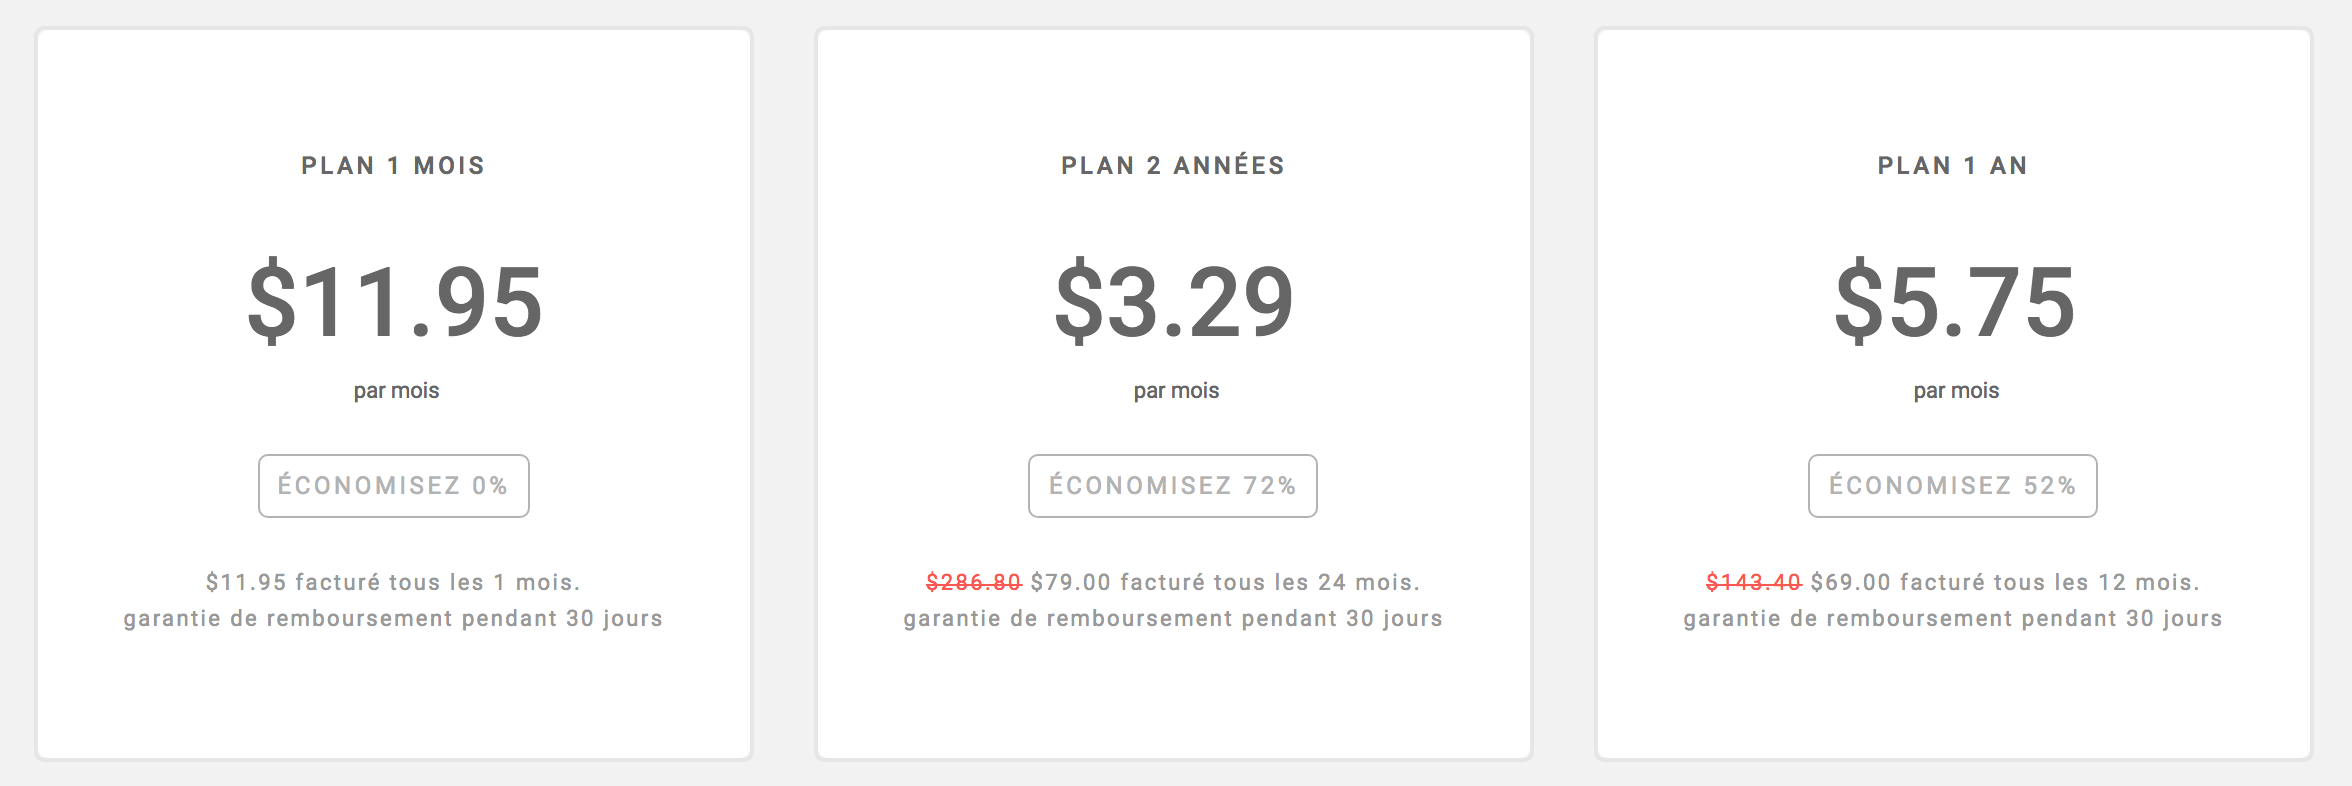The width and height of the screenshot is (2352, 786).
Task: Click the $3.29 monthly price
Action: tap(1175, 302)
